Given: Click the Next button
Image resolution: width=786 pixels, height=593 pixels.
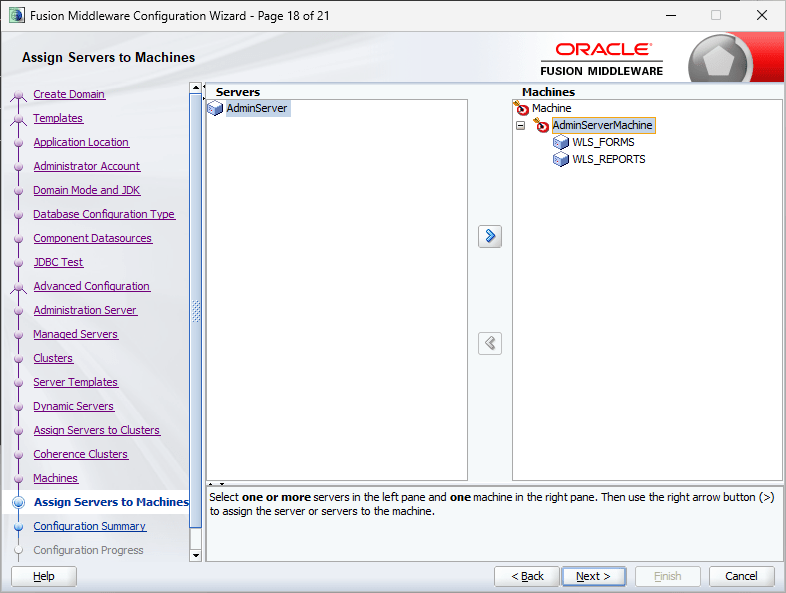Looking at the screenshot, I should (x=594, y=576).
